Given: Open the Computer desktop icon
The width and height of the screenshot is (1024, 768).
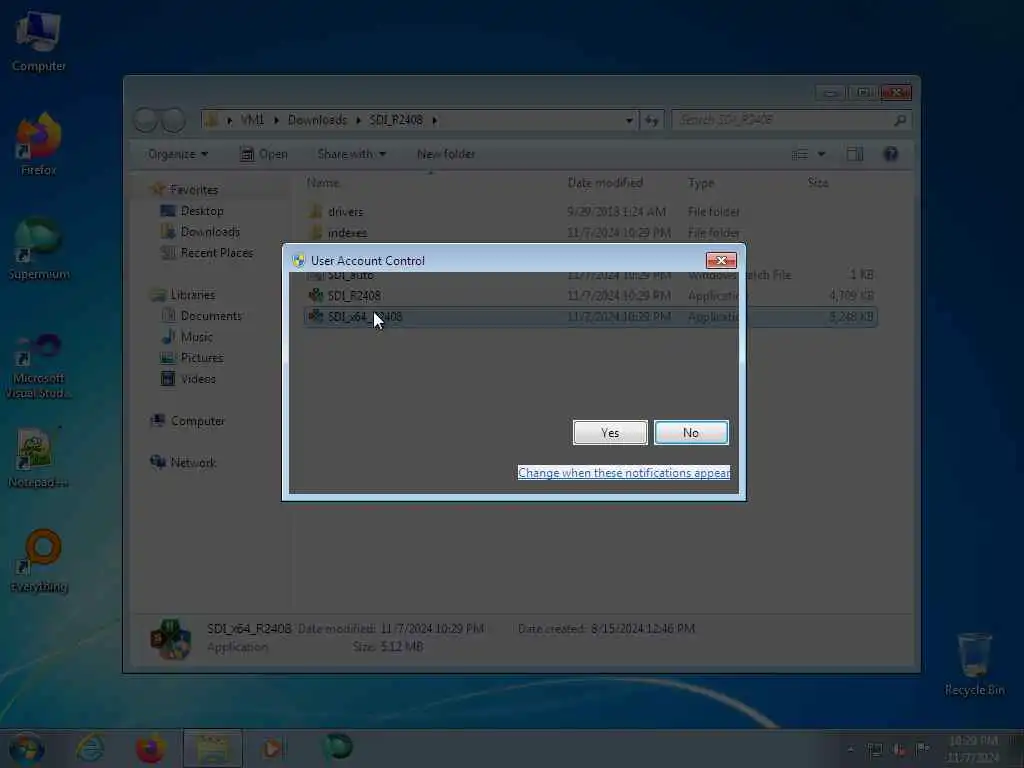Looking at the screenshot, I should click(x=39, y=42).
